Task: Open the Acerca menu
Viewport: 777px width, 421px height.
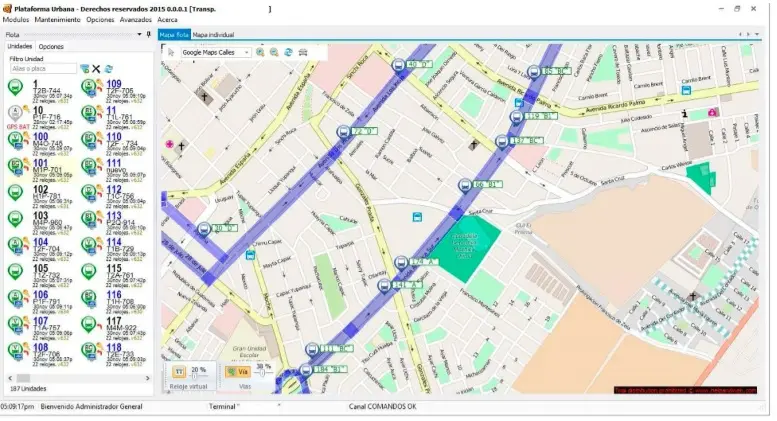Action: pos(167,20)
